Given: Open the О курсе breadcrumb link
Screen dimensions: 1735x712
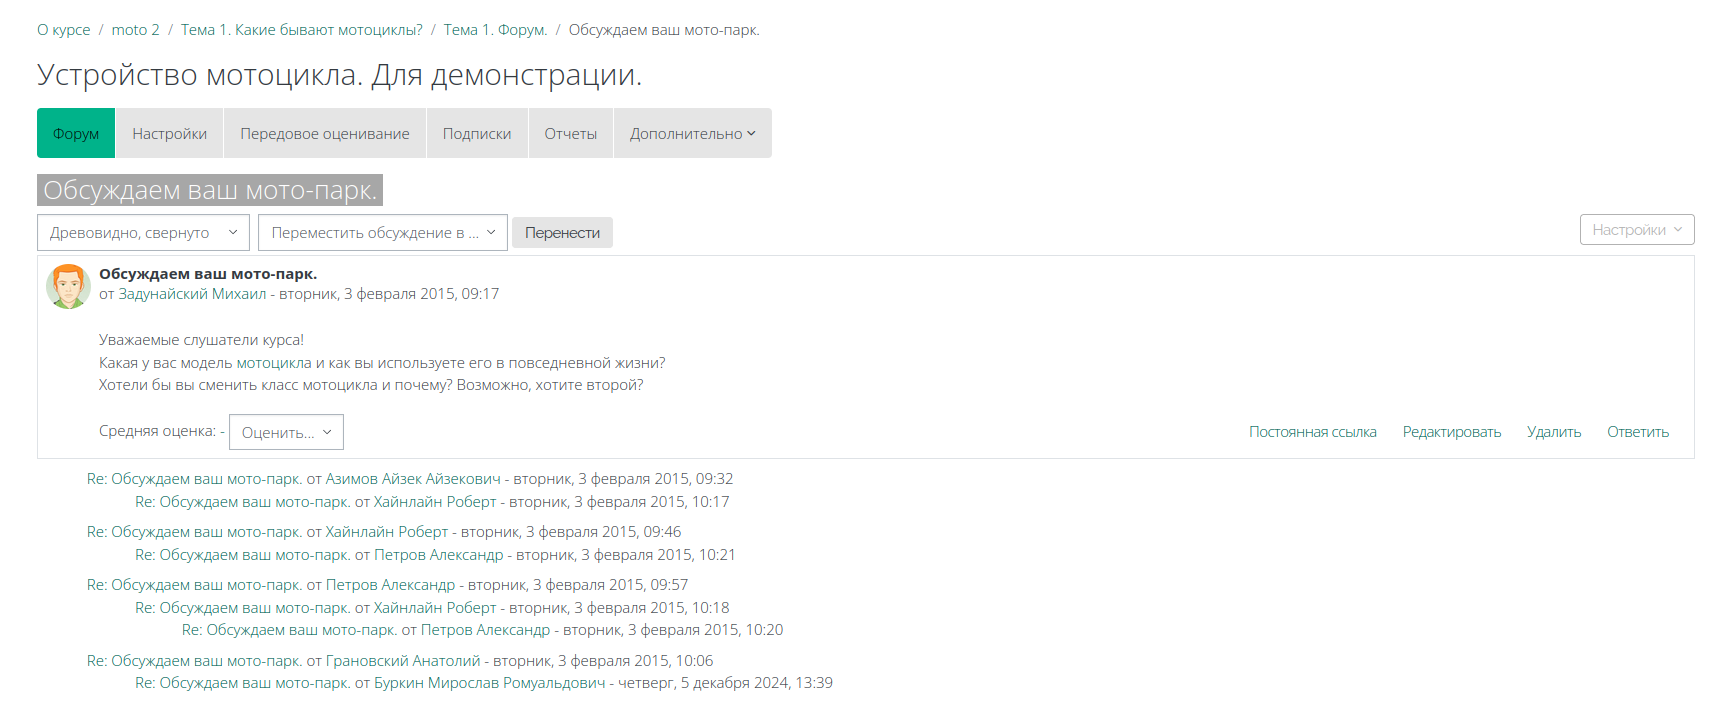Looking at the screenshot, I should coord(64,30).
